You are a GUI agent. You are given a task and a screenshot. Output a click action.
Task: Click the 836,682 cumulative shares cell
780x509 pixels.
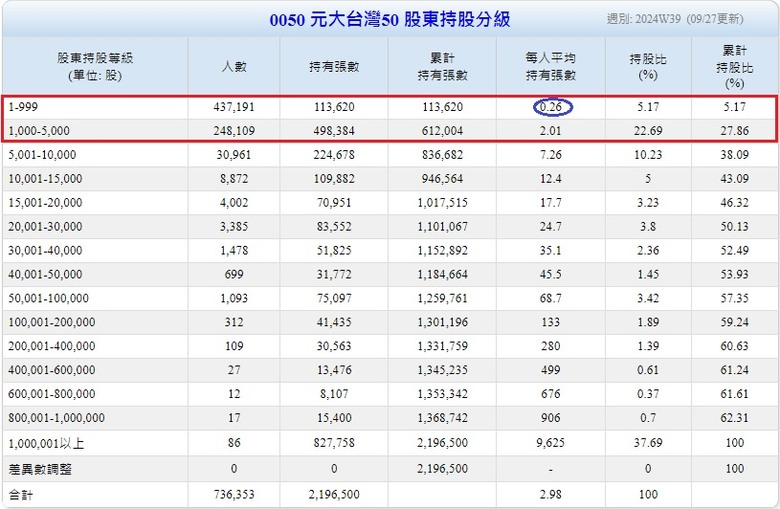click(442, 155)
